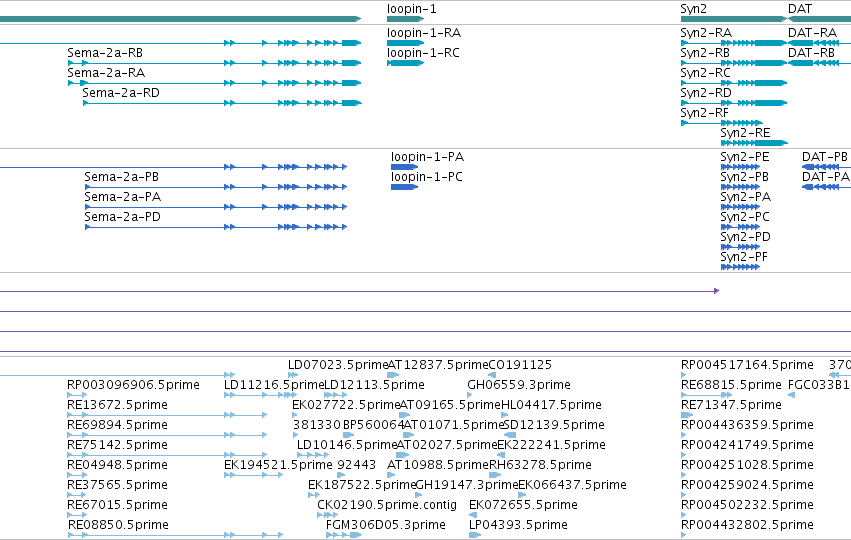The height and width of the screenshot is (540, 851).
Task: Click the EK066437.5prime EST label
Action: point(573,486)
